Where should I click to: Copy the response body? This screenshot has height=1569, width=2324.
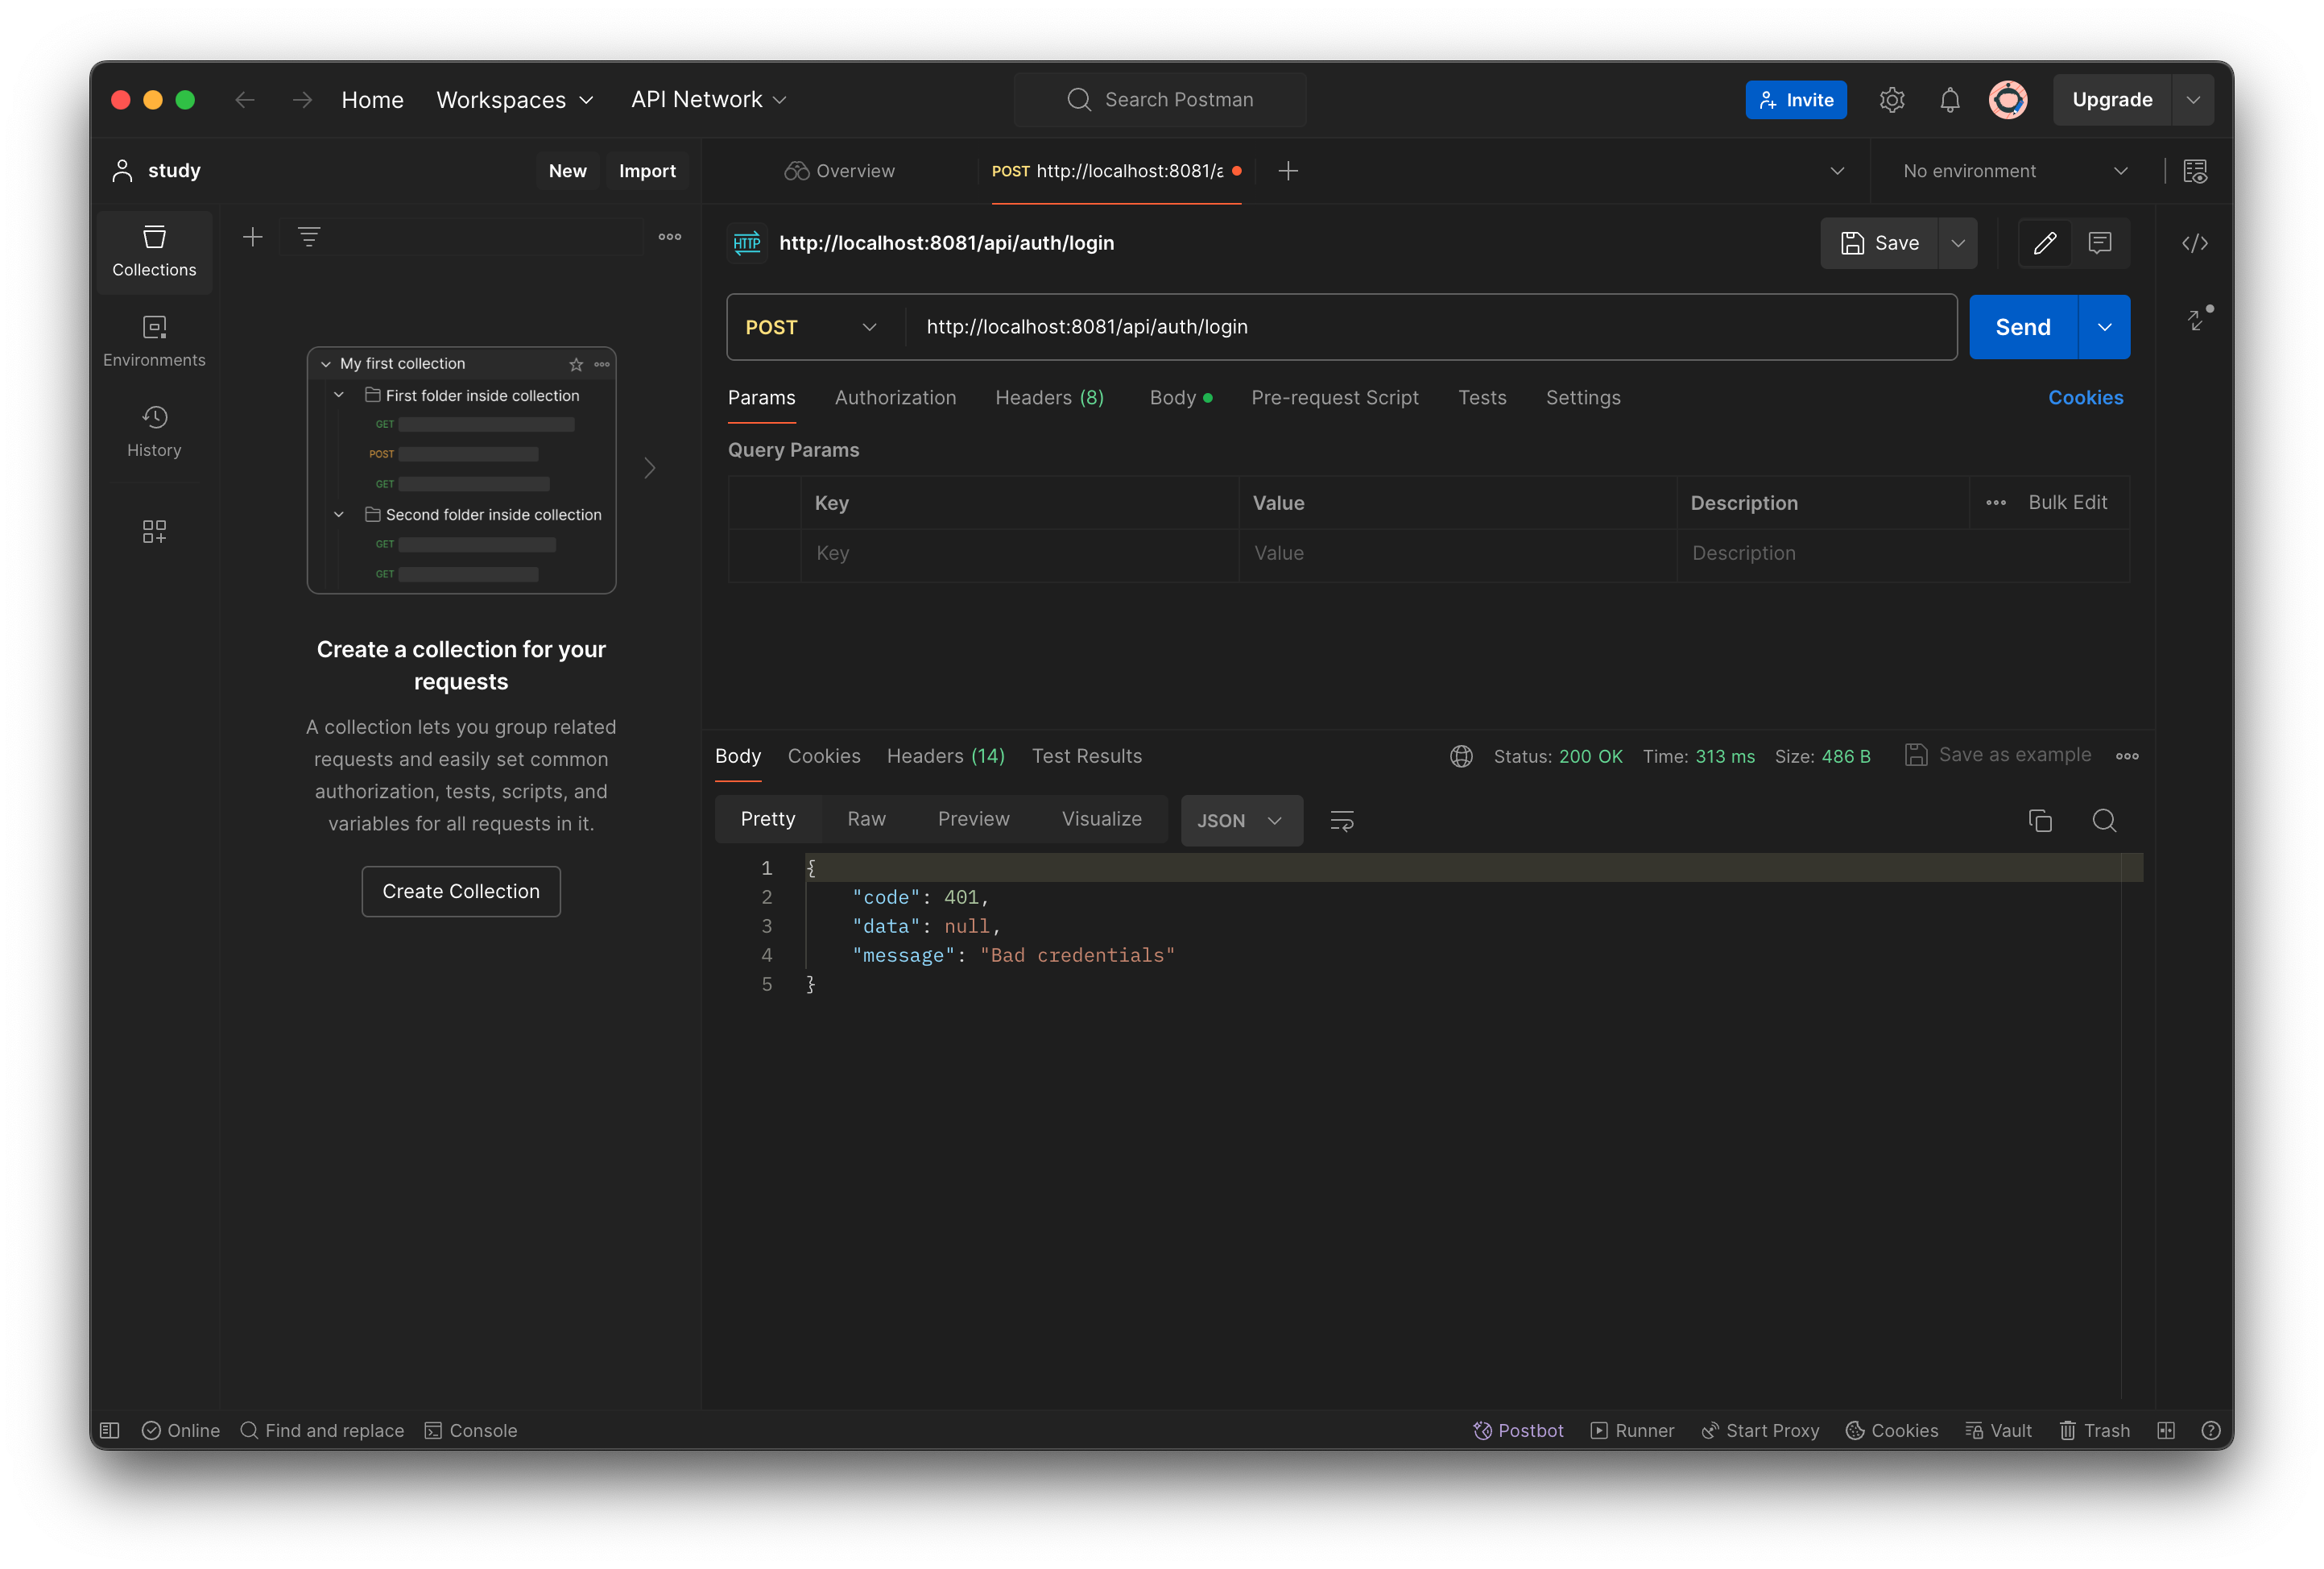click(x=2040, y=820)
